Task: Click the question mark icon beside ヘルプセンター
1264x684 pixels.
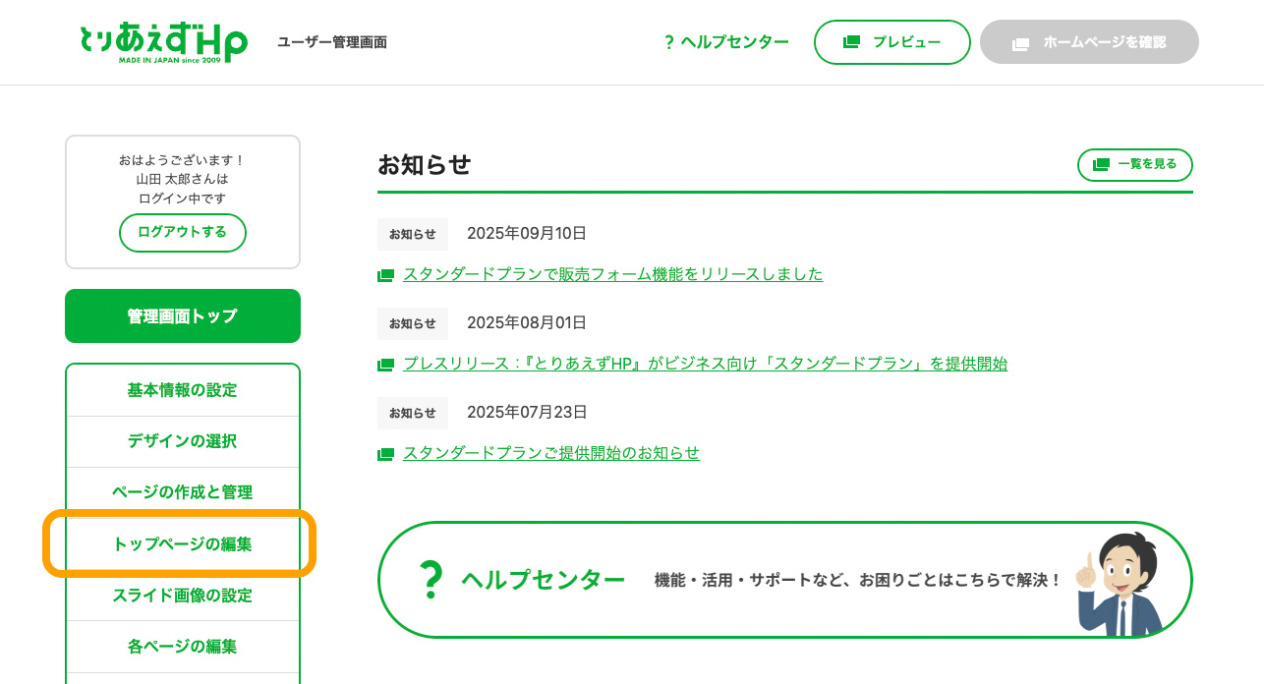Action: [669, 42]
